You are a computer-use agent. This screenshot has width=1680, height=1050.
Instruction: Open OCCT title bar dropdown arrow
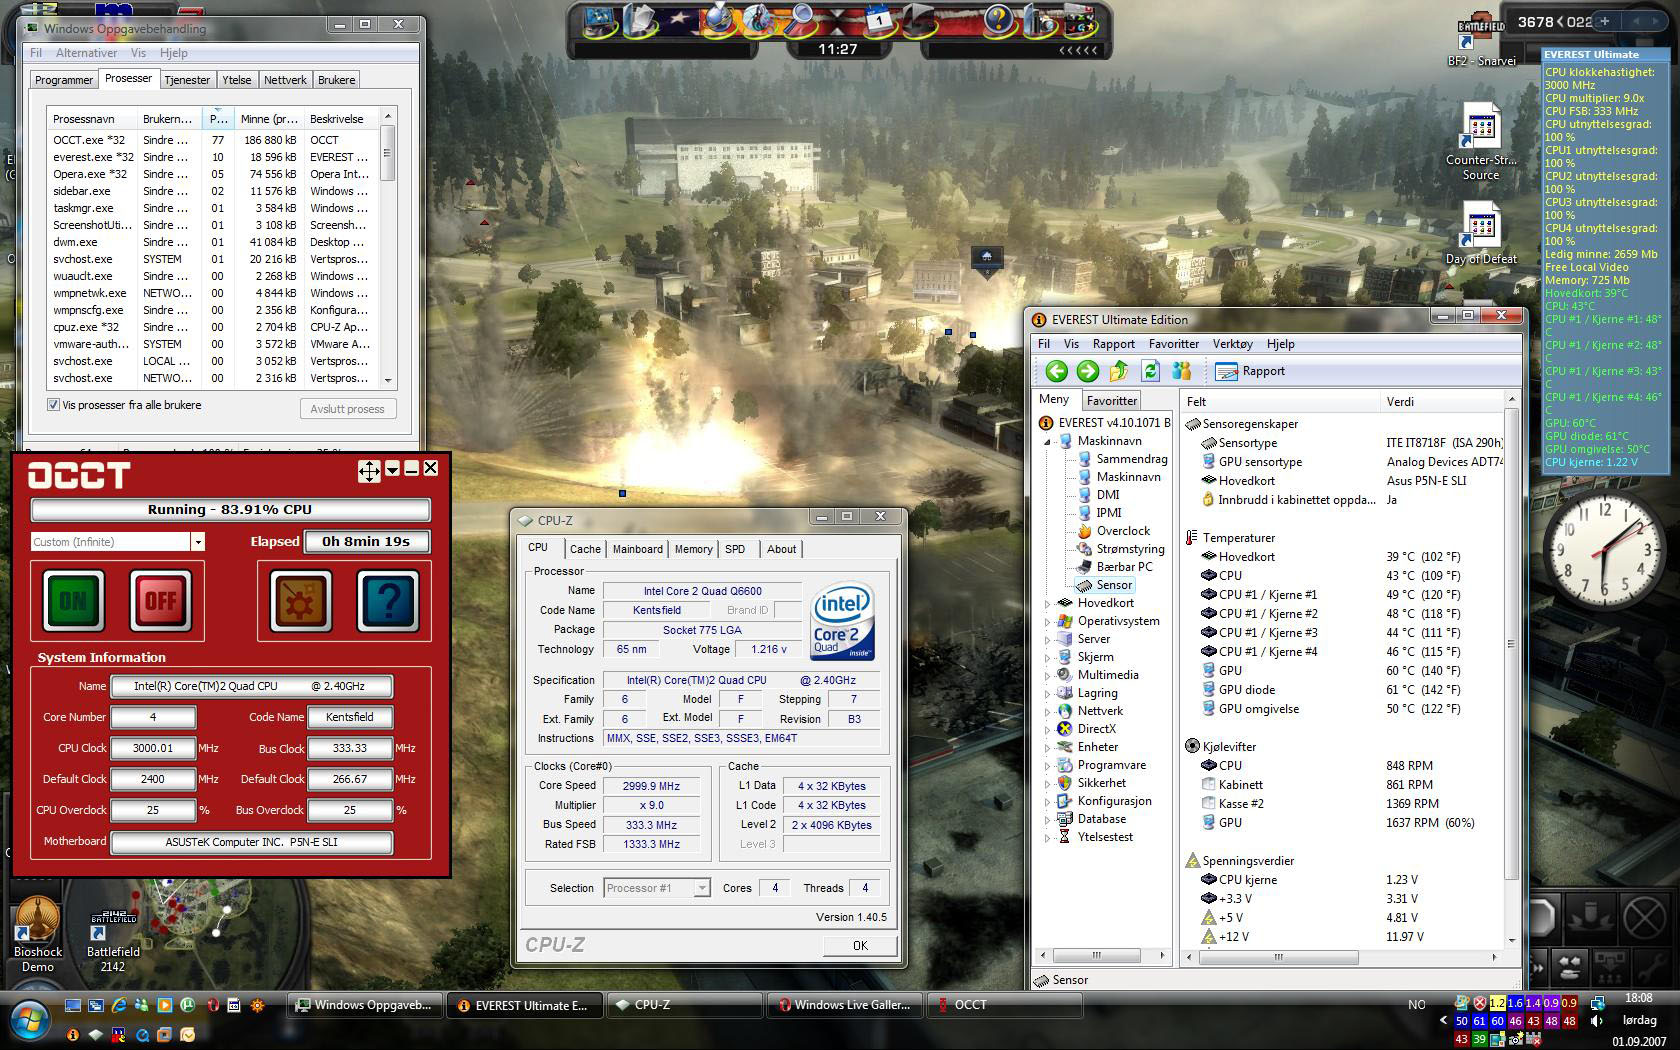(x=392, y=469)
